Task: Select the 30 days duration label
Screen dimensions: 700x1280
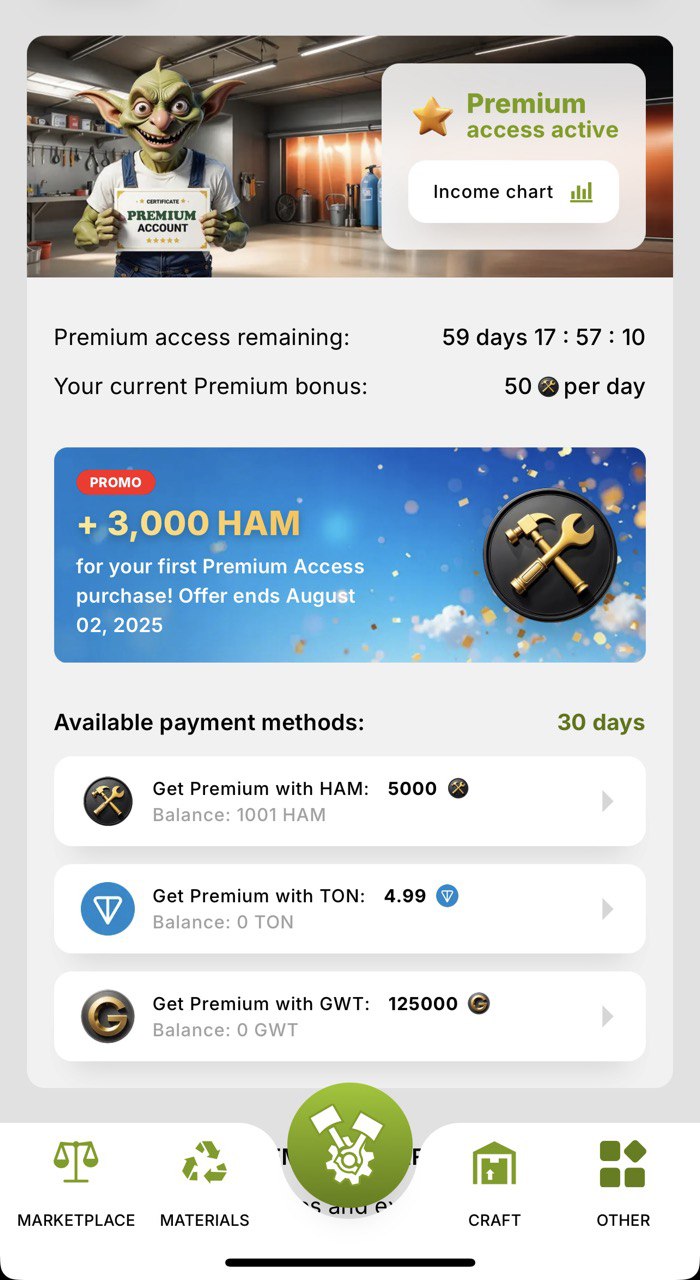Action: click(x=600, y=722)
